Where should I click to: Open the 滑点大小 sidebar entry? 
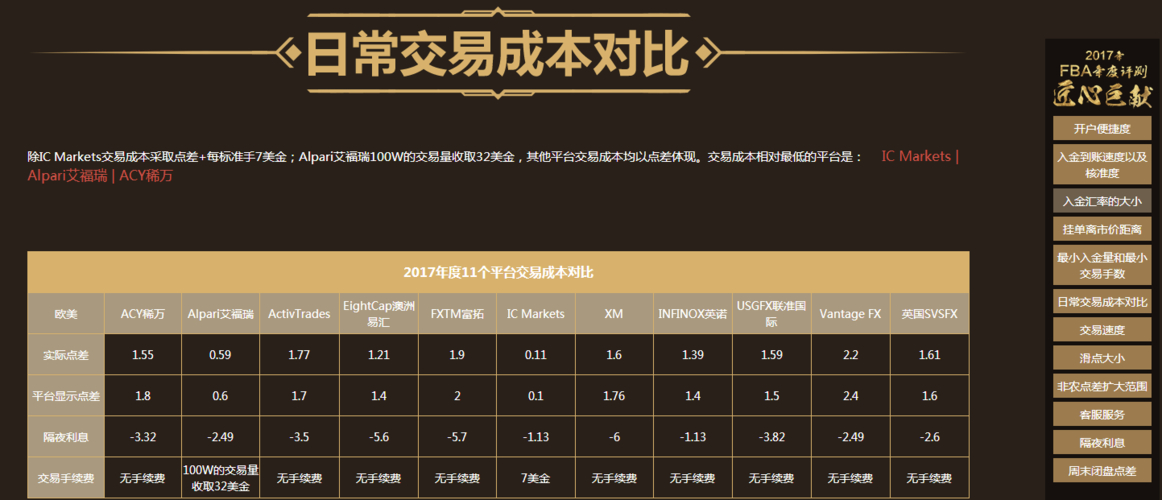point(1101,358)
